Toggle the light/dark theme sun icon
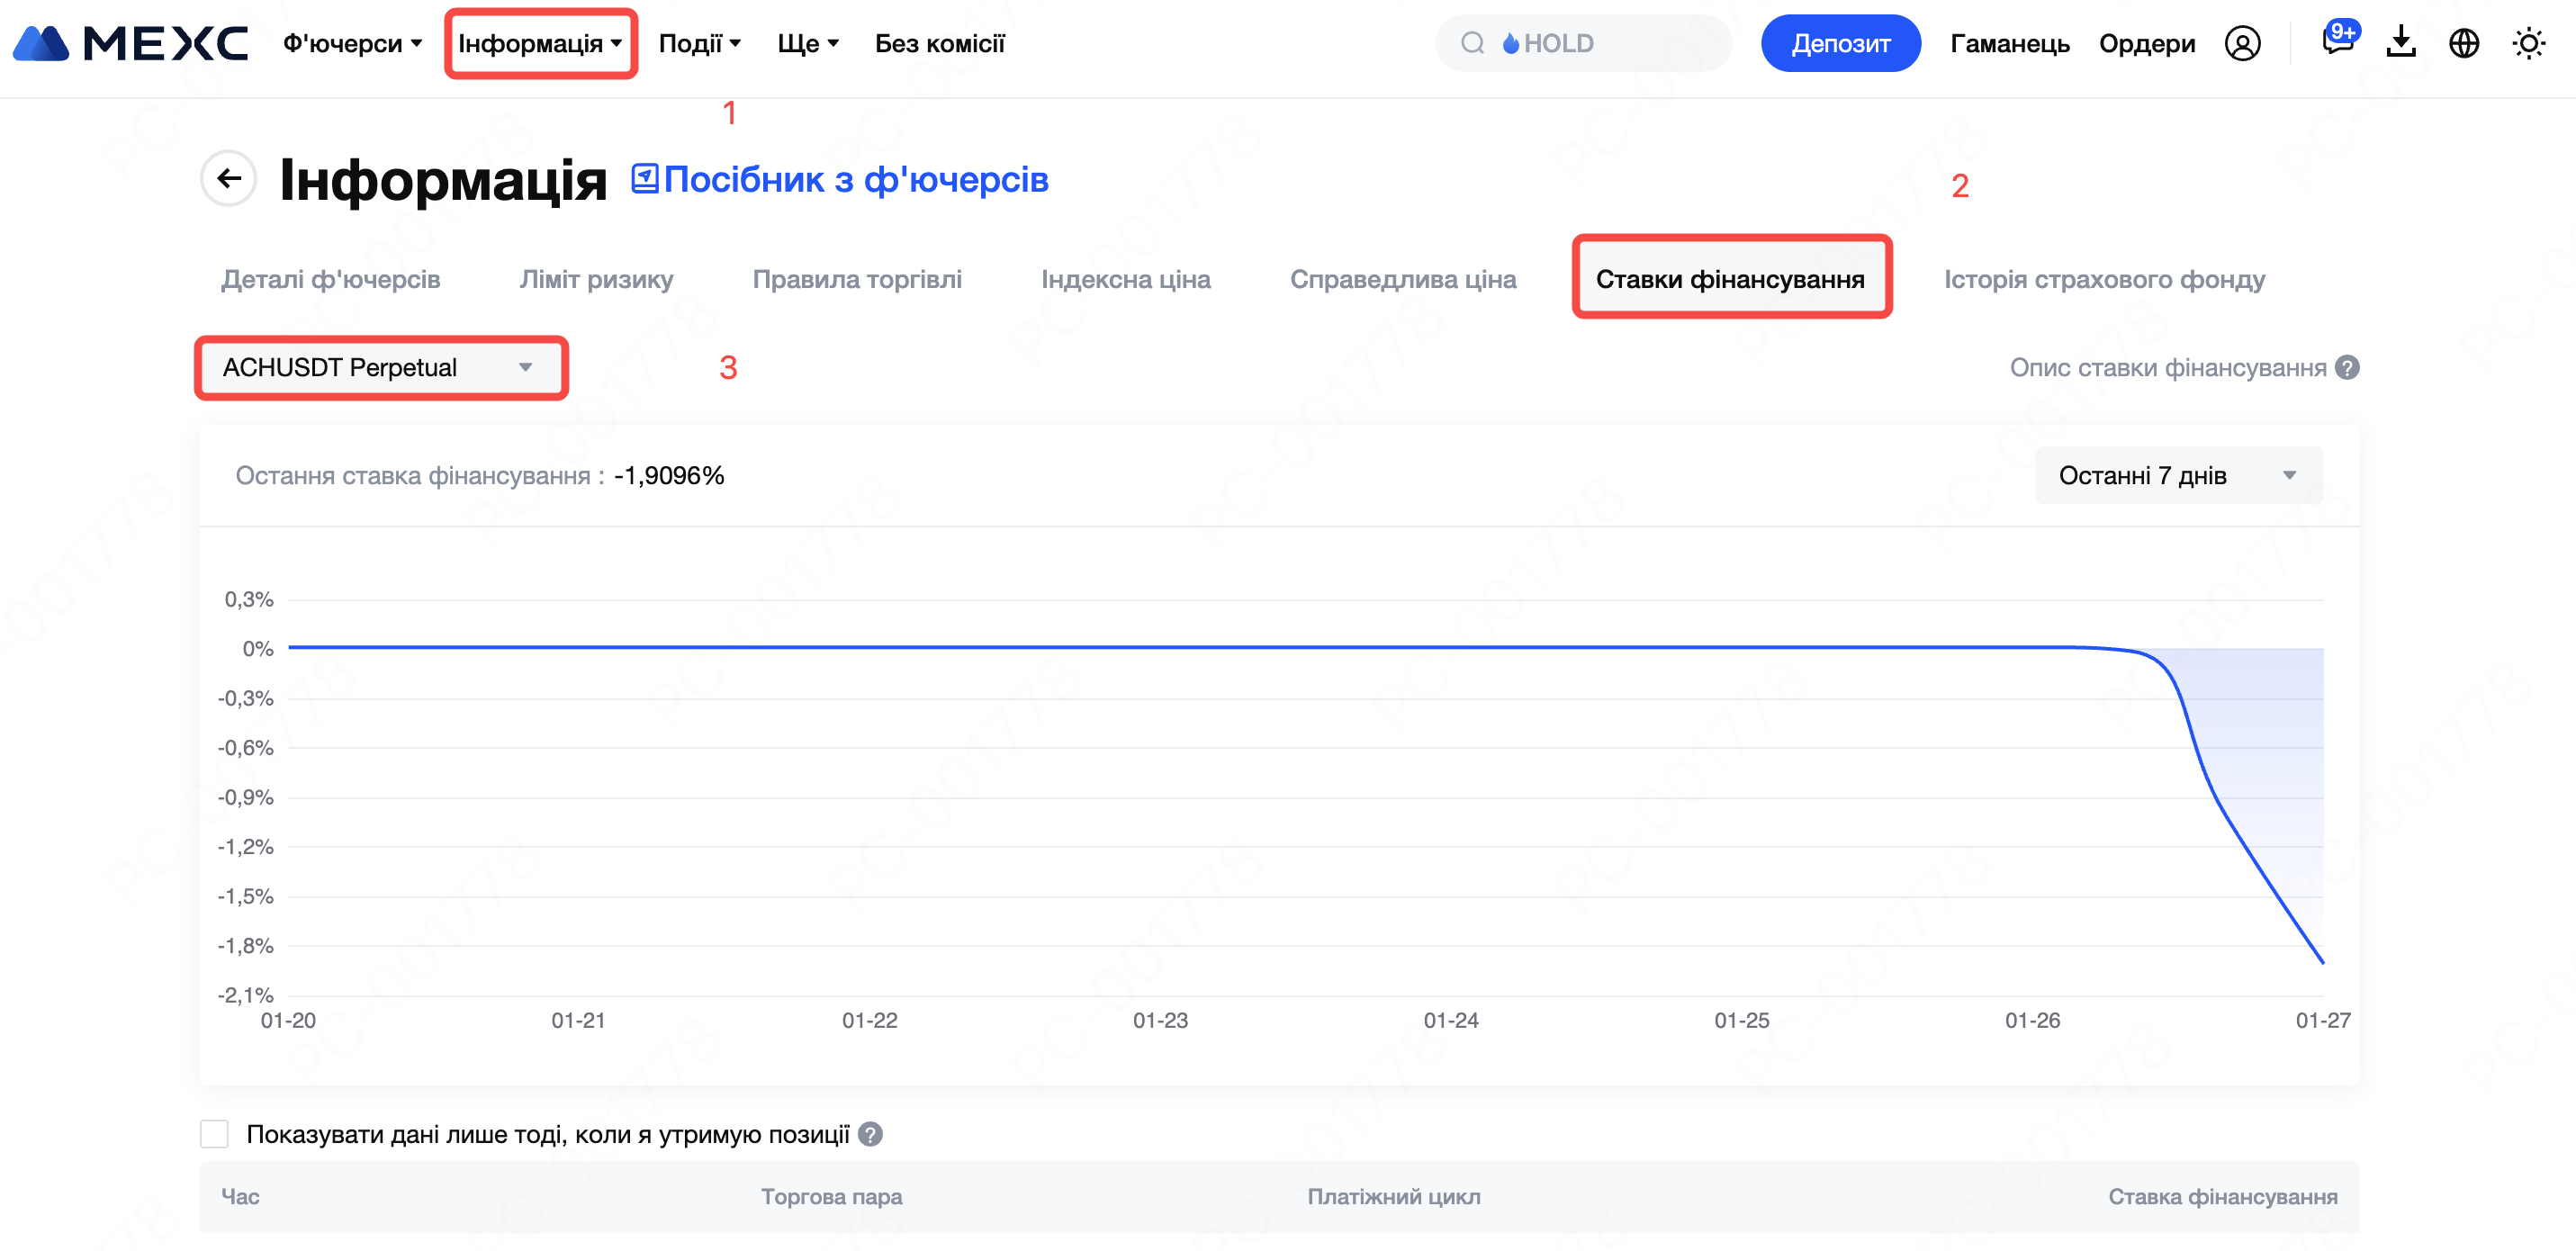Screen dimensions: 2576x1251 click(2528, 43)
